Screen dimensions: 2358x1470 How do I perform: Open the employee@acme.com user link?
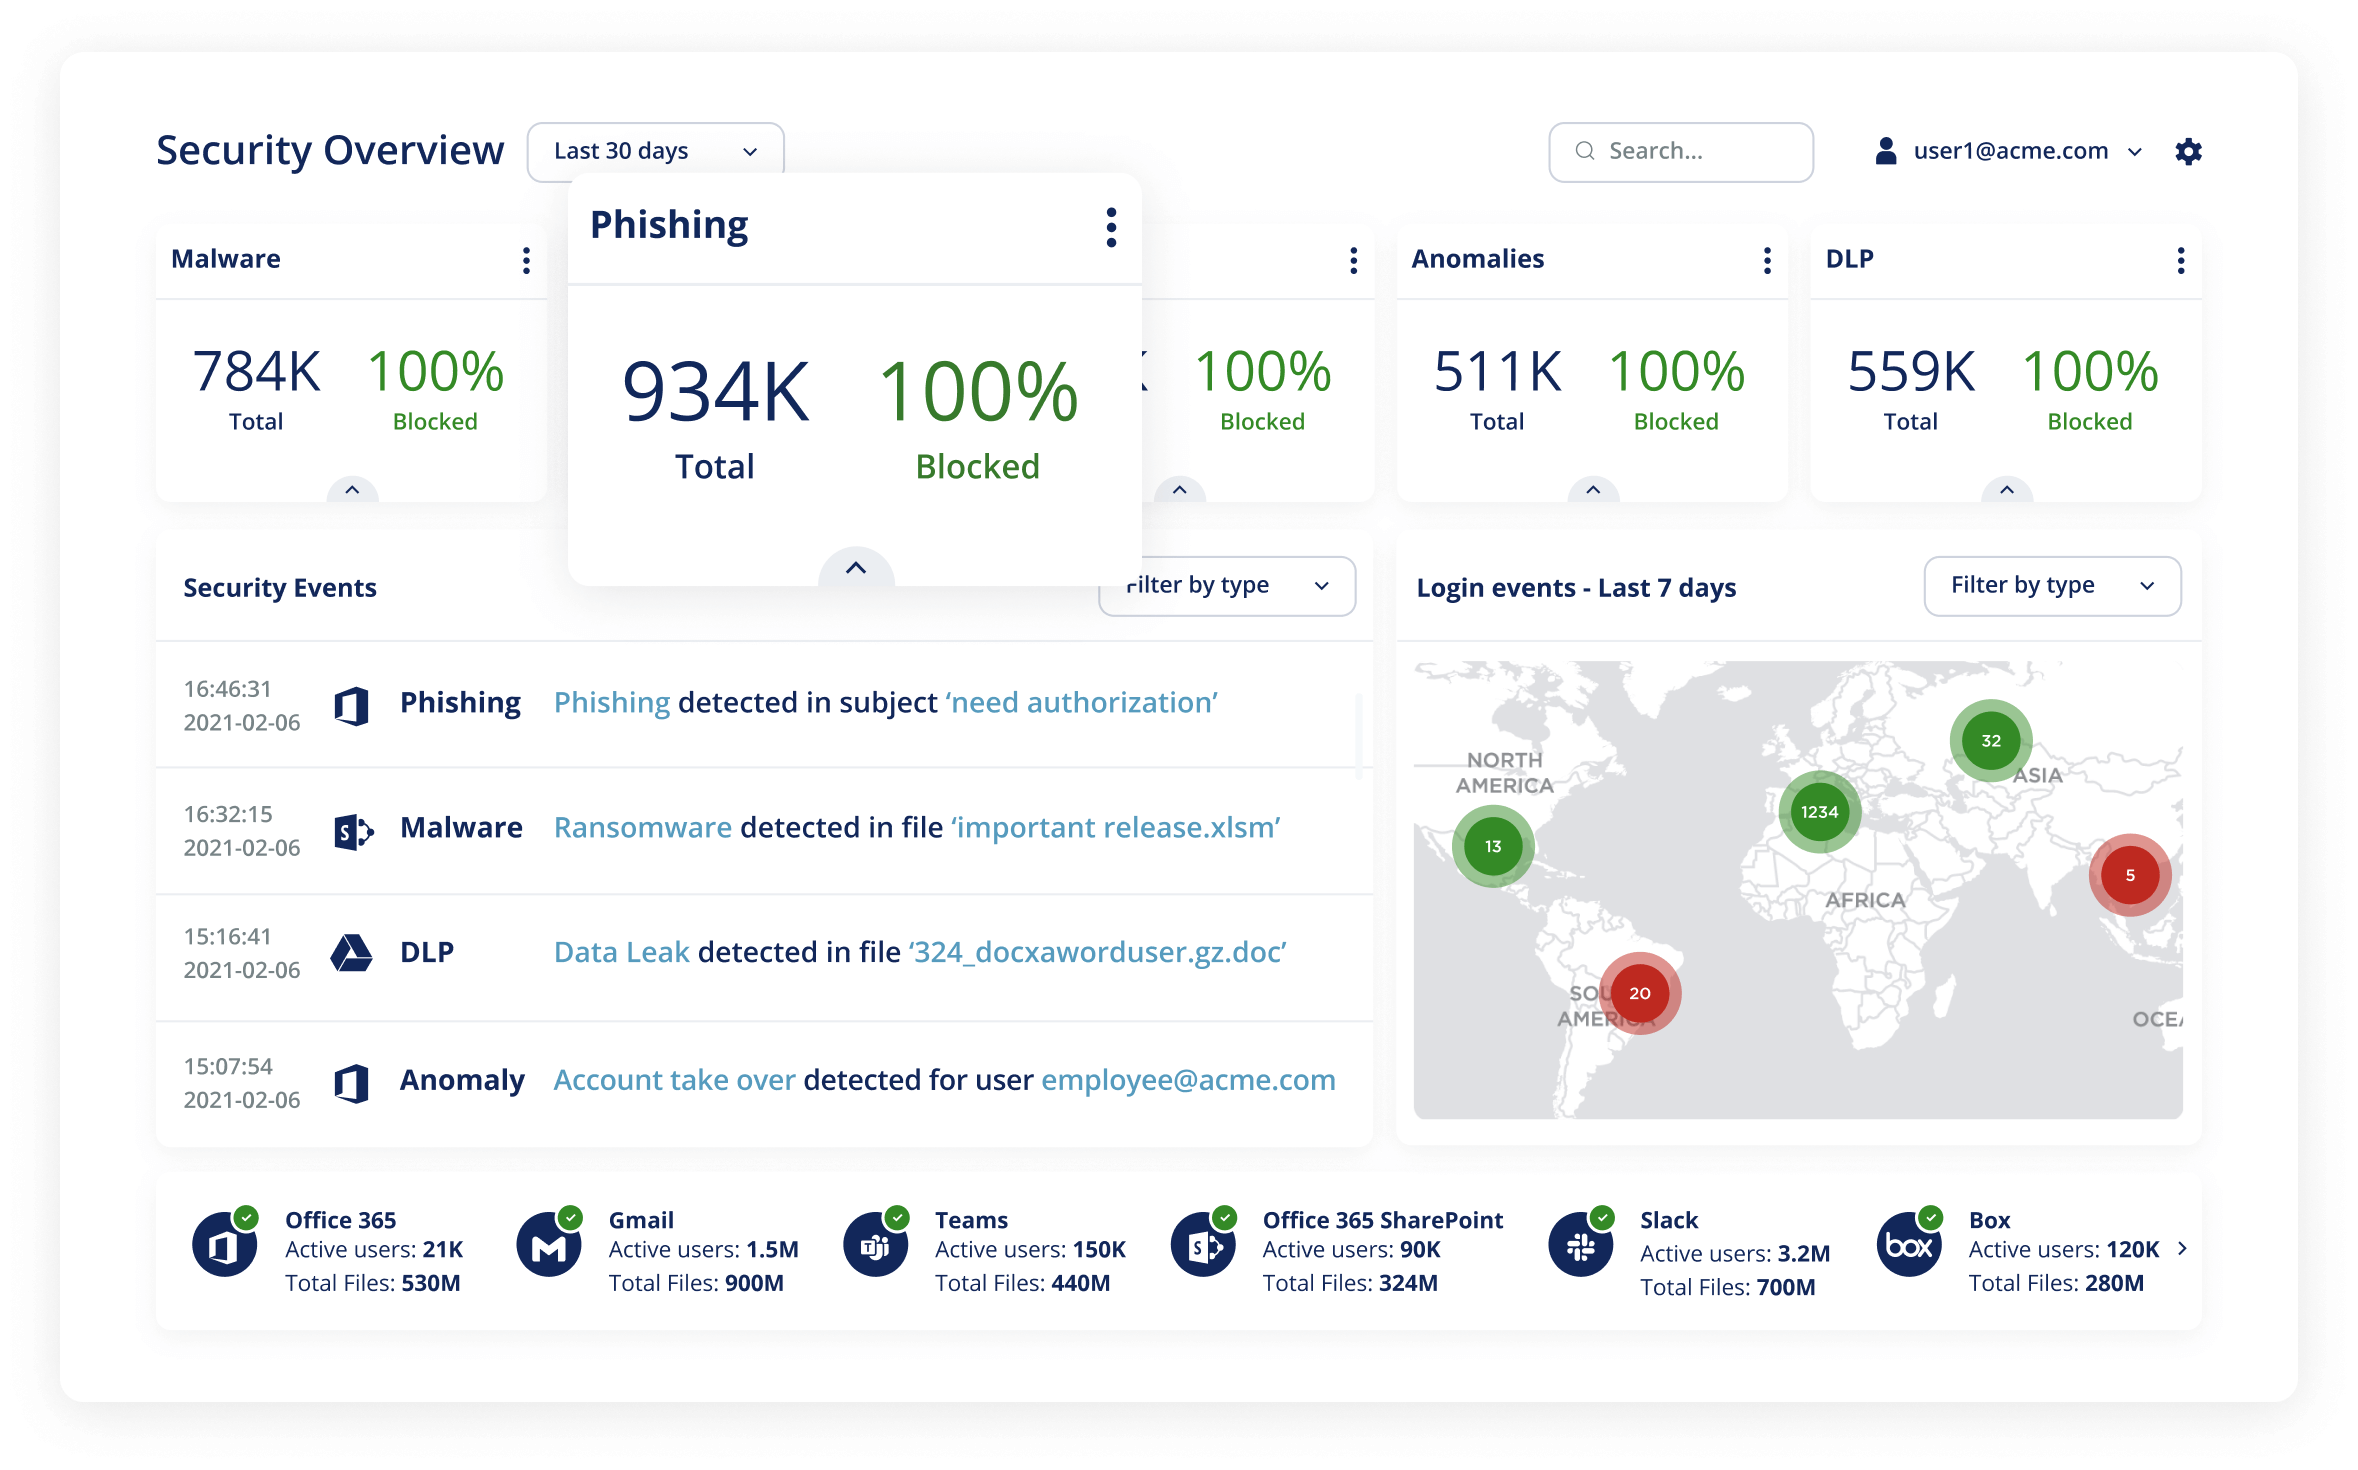click(1188, 1080)
